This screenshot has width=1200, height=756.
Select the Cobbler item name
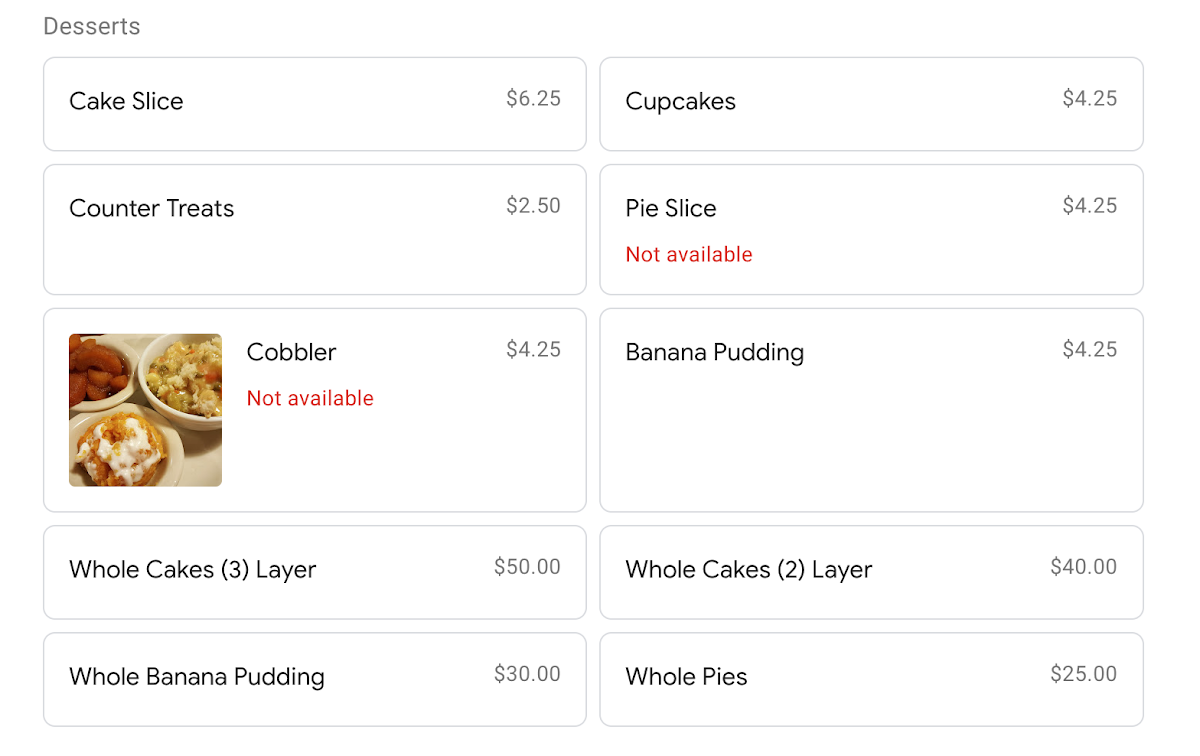click(x=291, y=352)
